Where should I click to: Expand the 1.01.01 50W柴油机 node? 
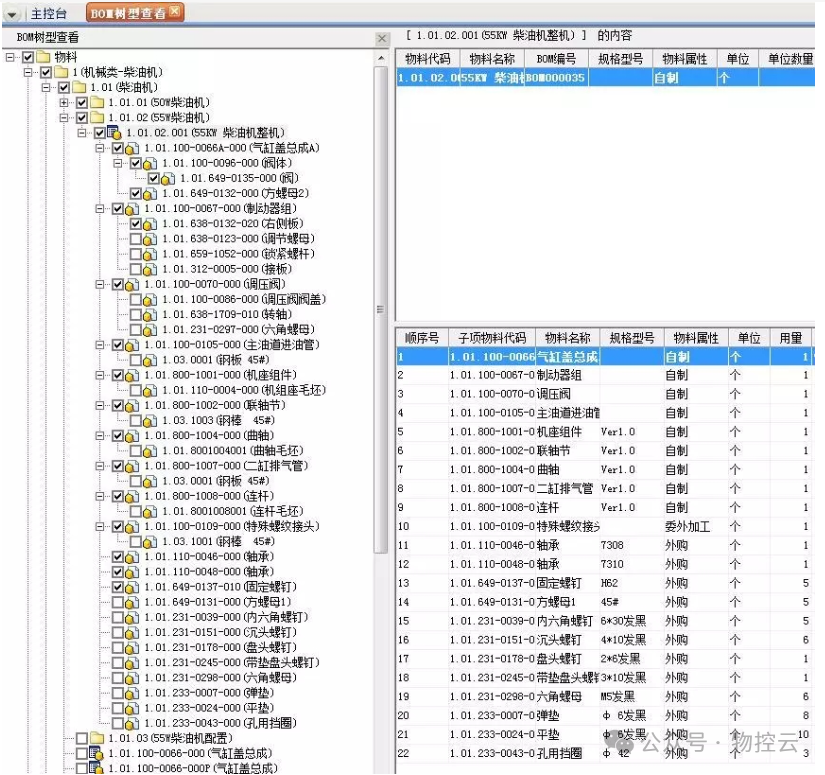pyautogui.click(x=65, y=102)
